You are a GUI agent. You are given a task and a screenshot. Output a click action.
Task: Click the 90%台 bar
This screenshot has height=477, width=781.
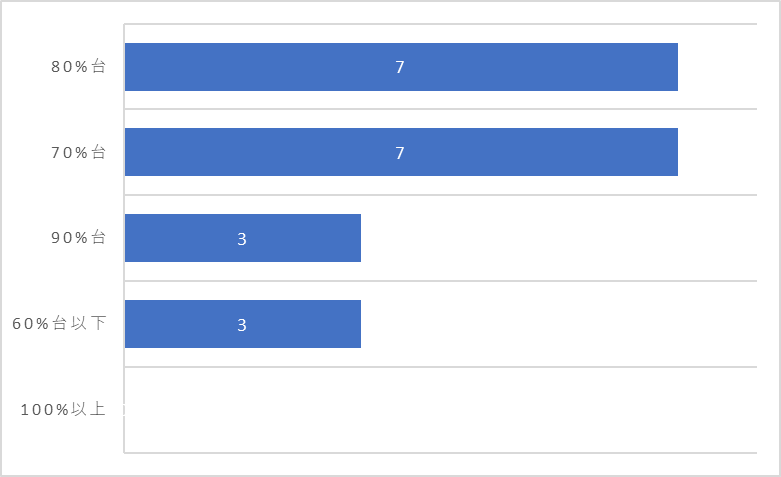click(x=243, y=238)
